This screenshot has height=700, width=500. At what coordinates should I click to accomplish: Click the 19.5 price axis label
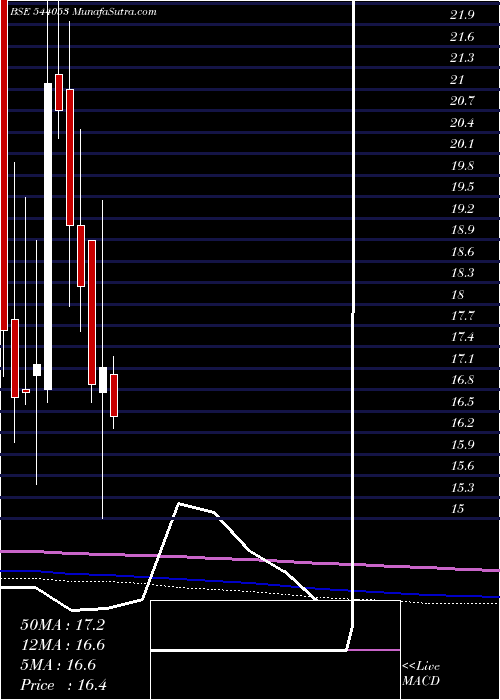462,187
